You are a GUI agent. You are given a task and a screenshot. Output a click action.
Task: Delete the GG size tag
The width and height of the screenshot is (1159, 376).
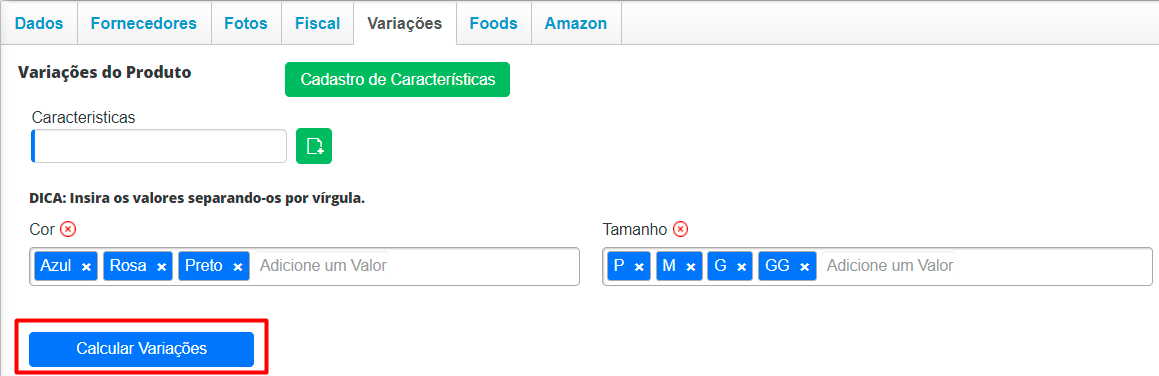coord(805,267)
